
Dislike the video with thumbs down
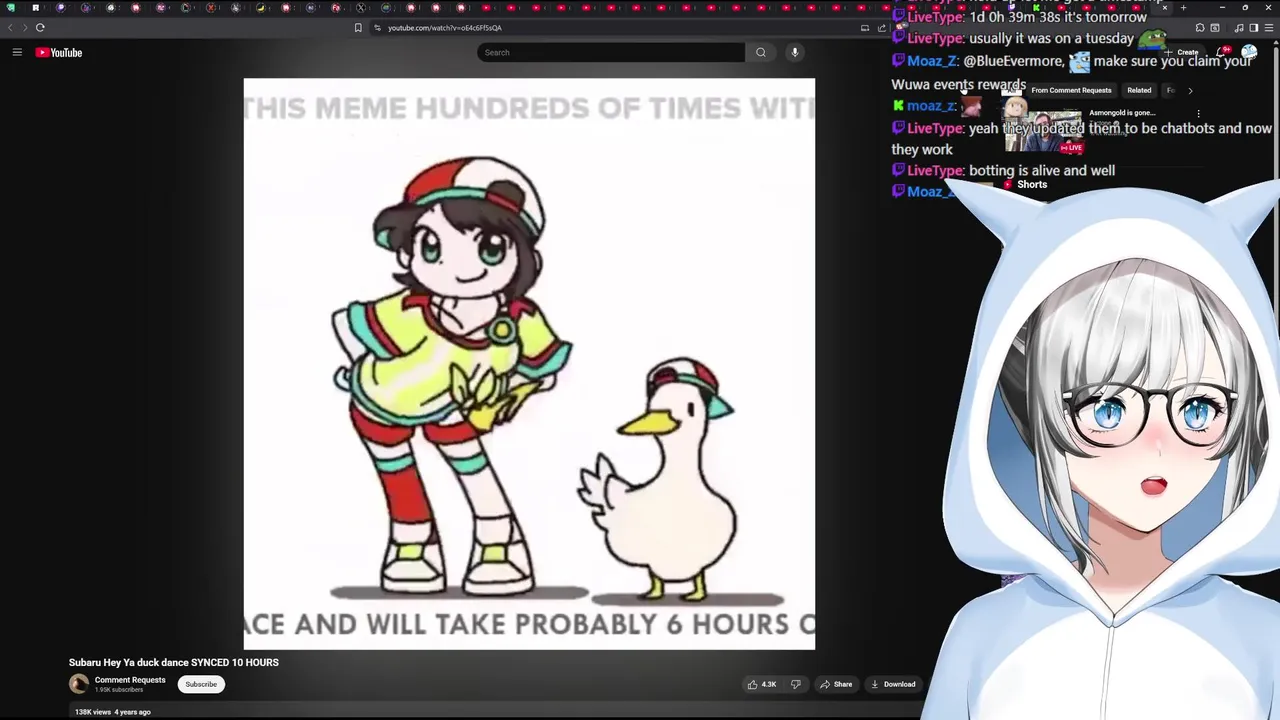click(x=796, y=684)
